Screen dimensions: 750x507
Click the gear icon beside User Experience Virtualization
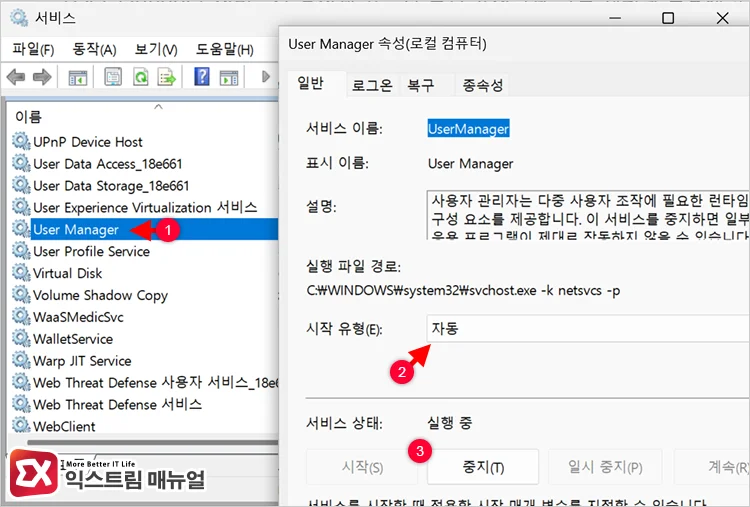[21, 207]
